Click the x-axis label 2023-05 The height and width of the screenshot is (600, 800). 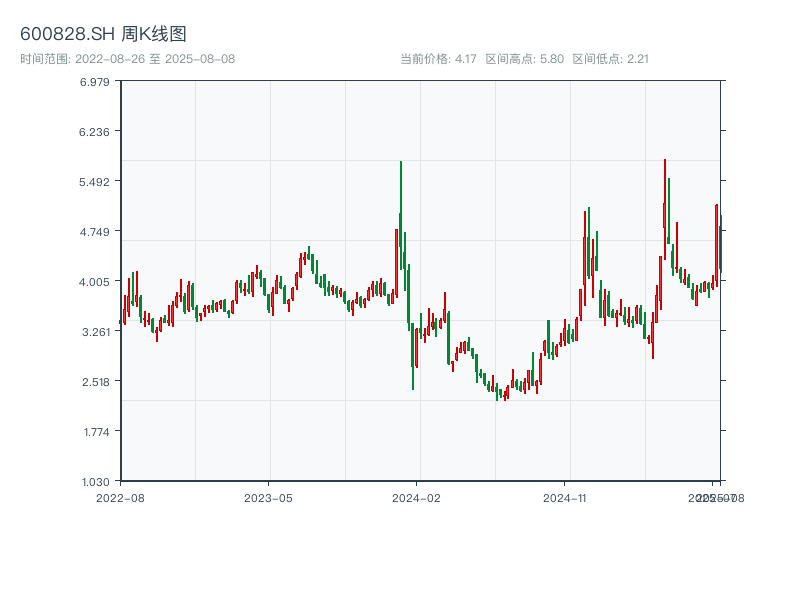coord(268,498)
